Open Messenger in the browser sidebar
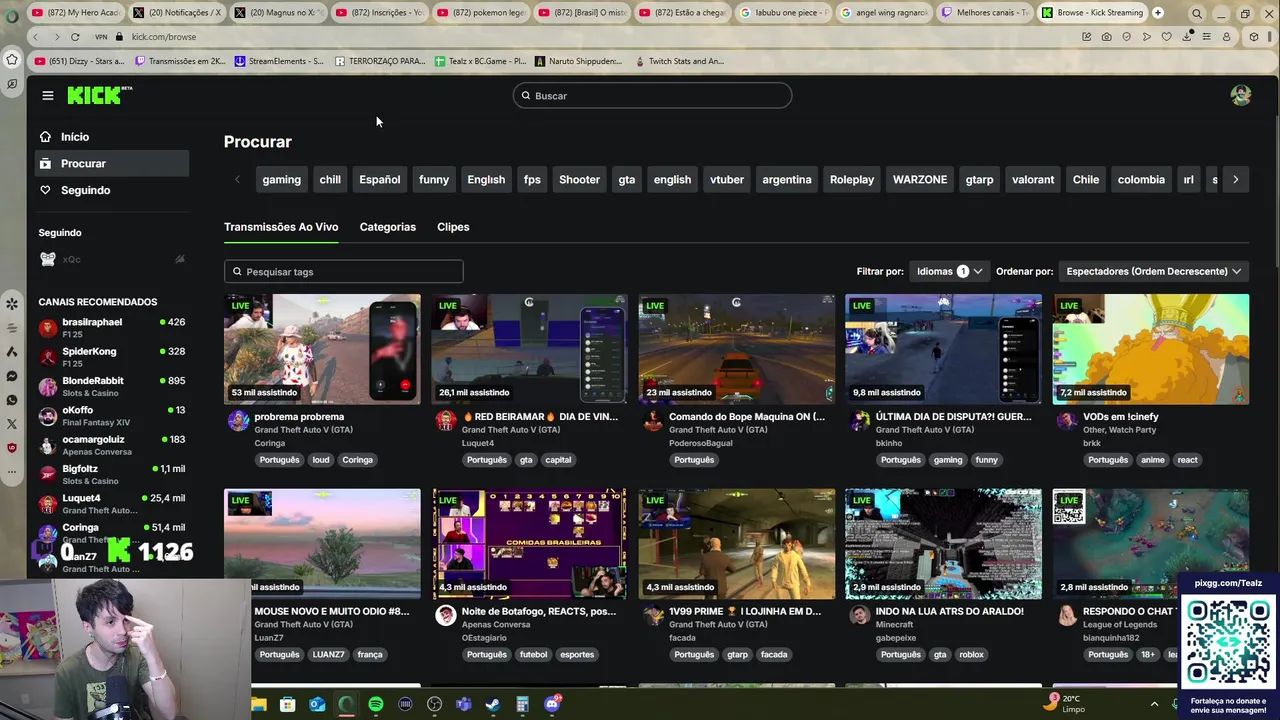1280x720 pixels. click(12, 376)
